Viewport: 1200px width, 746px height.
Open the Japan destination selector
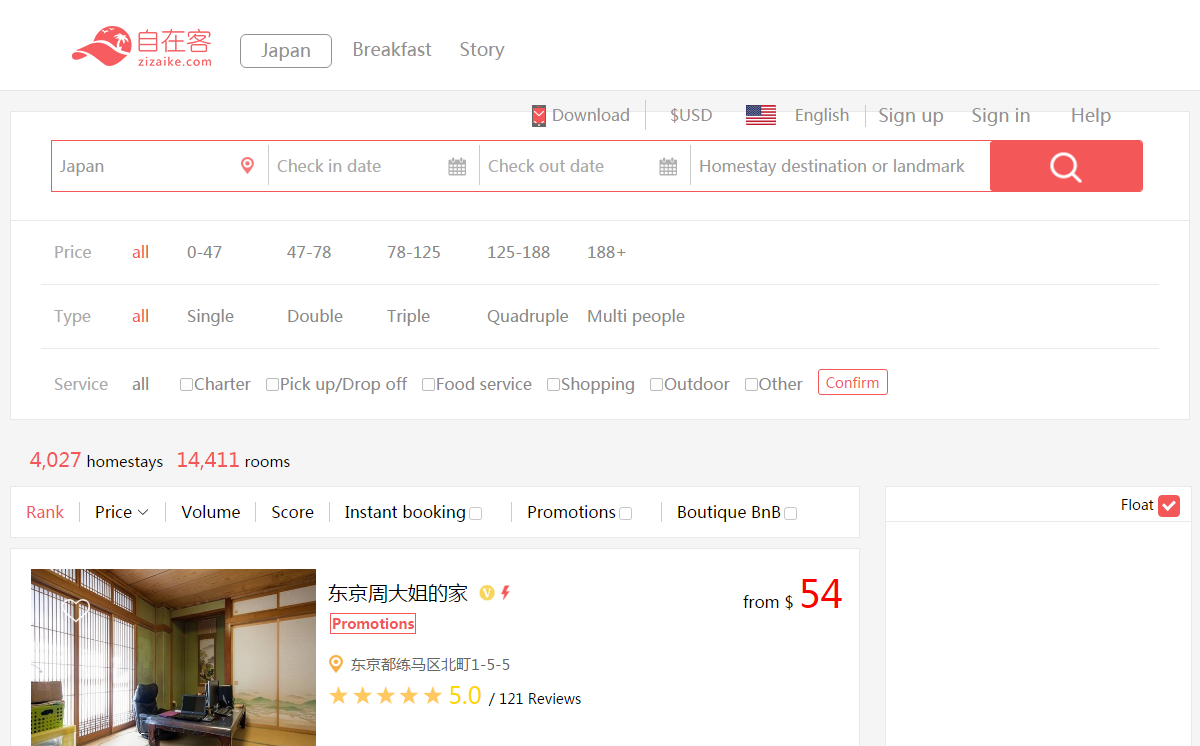[x=286, y=51]
